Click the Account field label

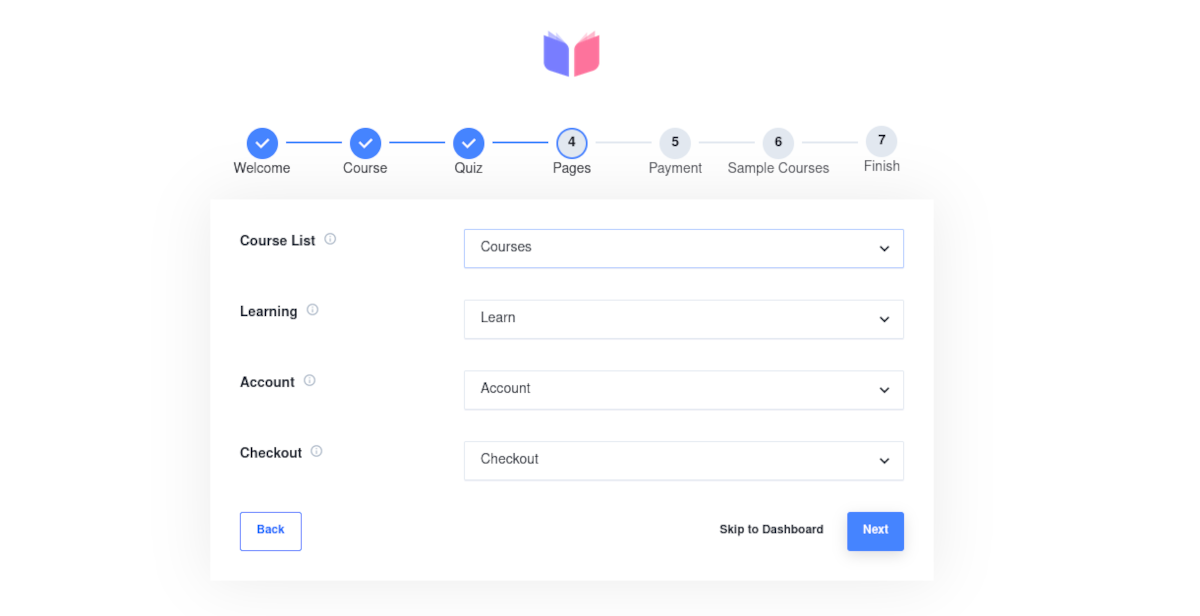coord(267,382)
